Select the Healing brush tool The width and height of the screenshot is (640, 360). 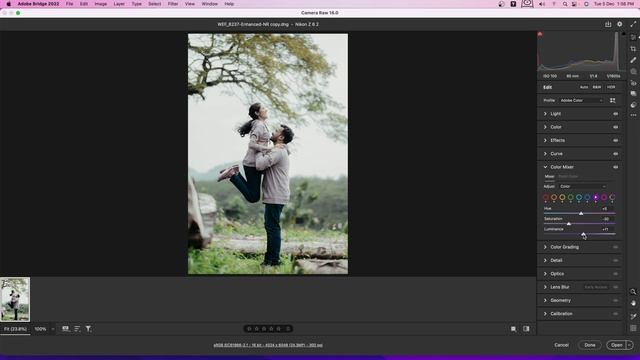coord(633,60)
